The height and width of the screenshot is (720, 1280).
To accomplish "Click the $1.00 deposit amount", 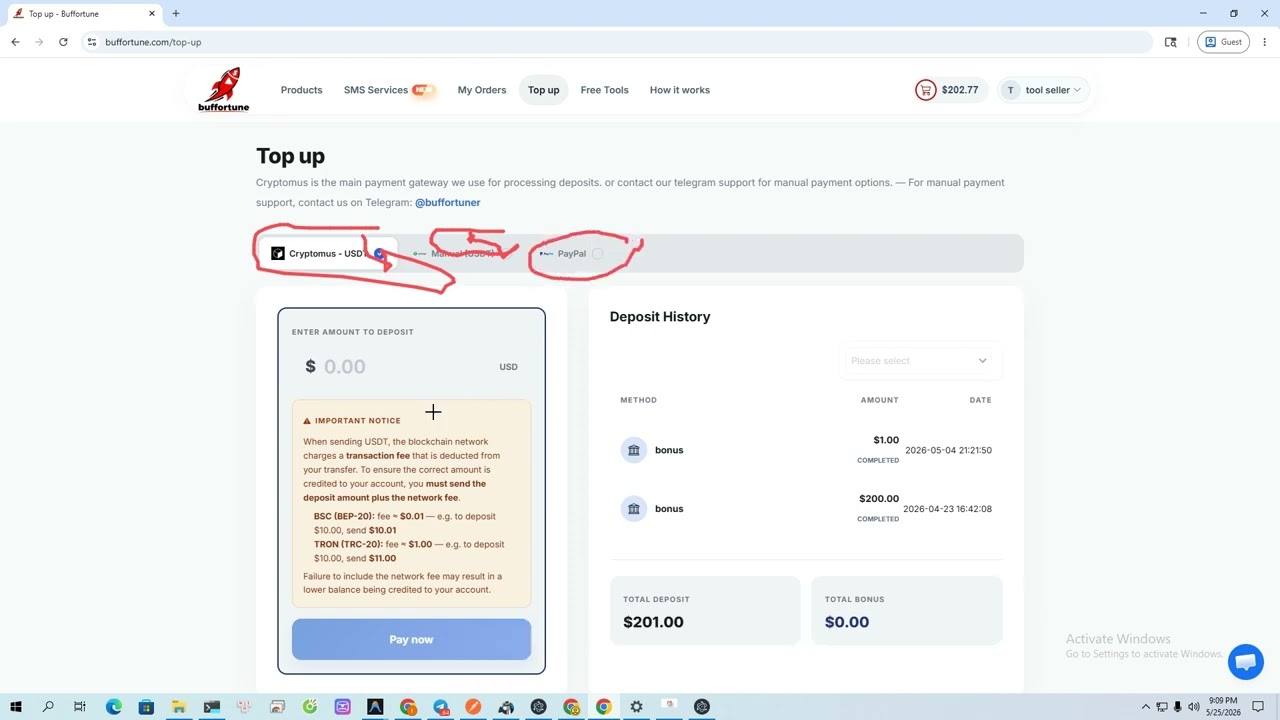I will [x=886, y=440].
